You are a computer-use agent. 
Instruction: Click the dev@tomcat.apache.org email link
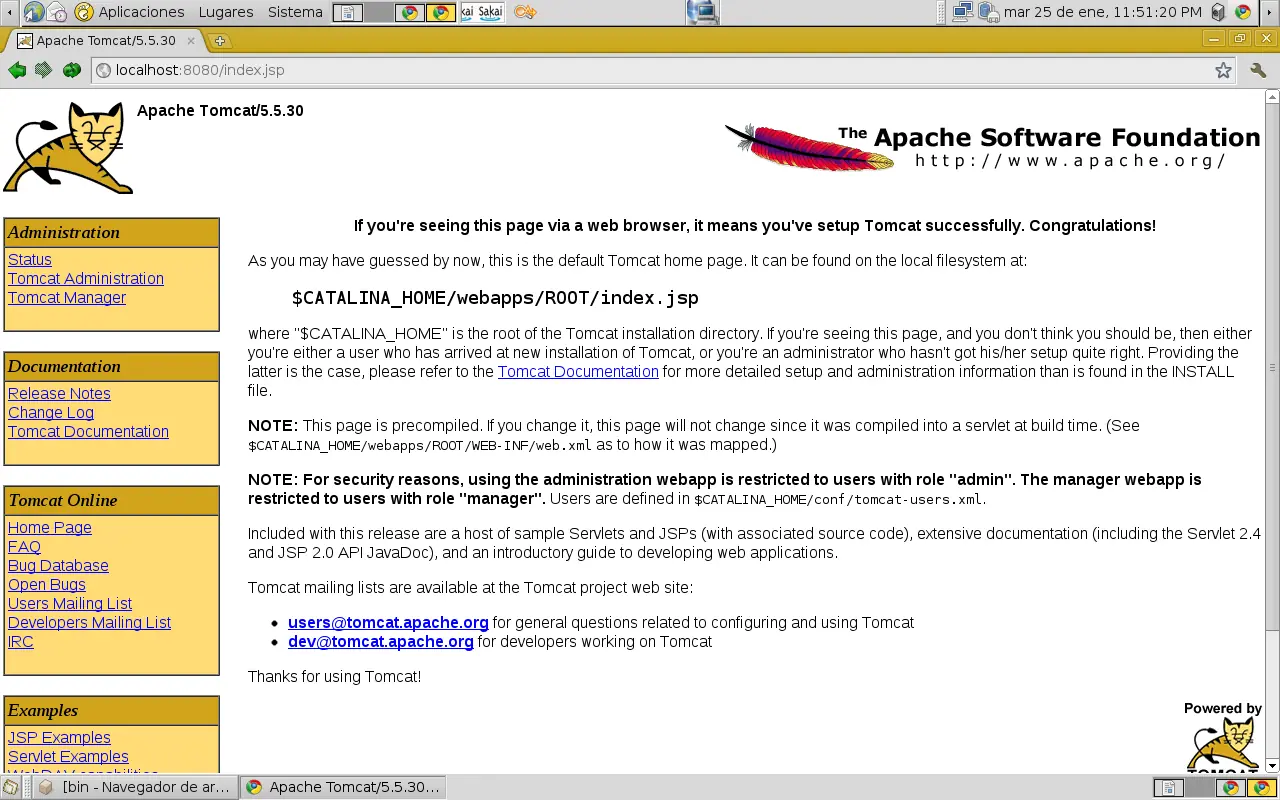pyautogui.click(x=381, y=641)
